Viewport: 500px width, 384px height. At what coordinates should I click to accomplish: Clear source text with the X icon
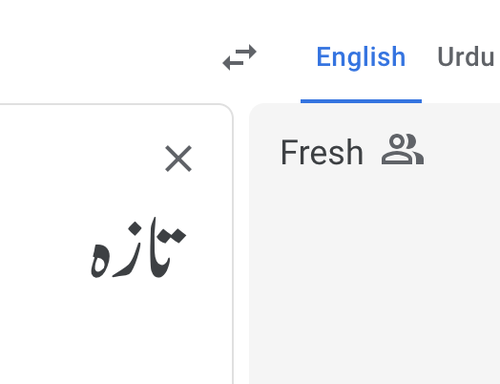(x=178, y=158)
